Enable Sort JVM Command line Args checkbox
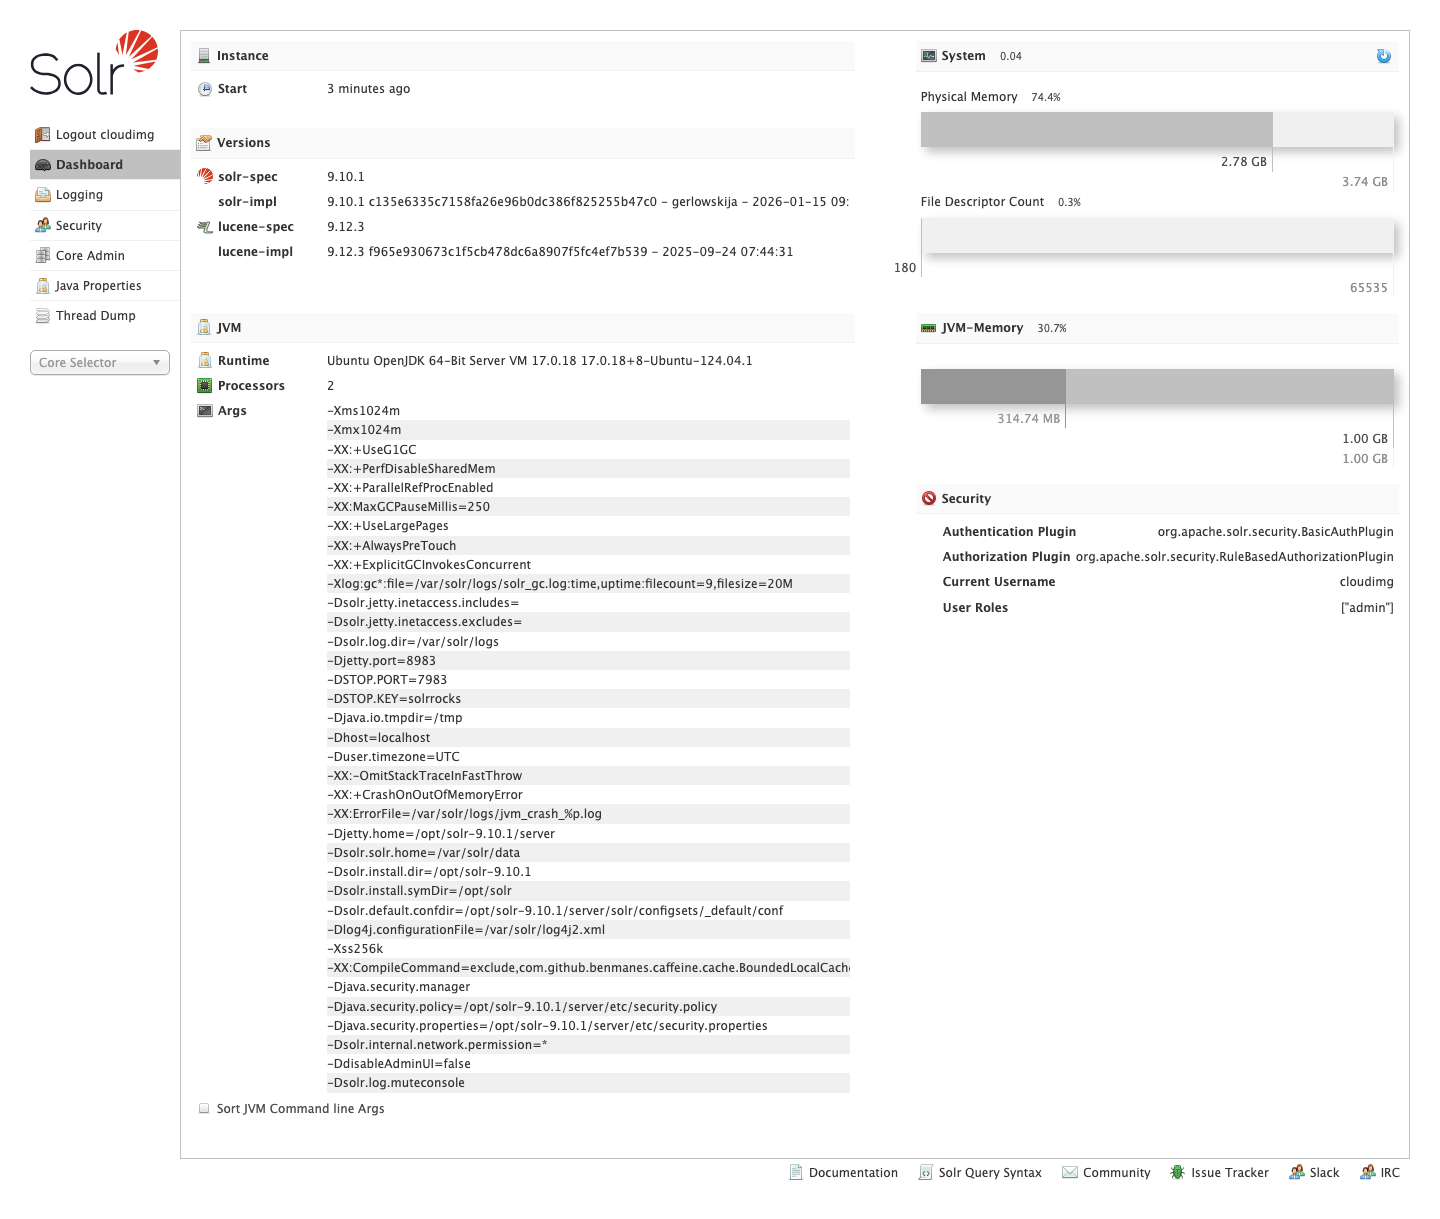 [x=204, y=1108]
